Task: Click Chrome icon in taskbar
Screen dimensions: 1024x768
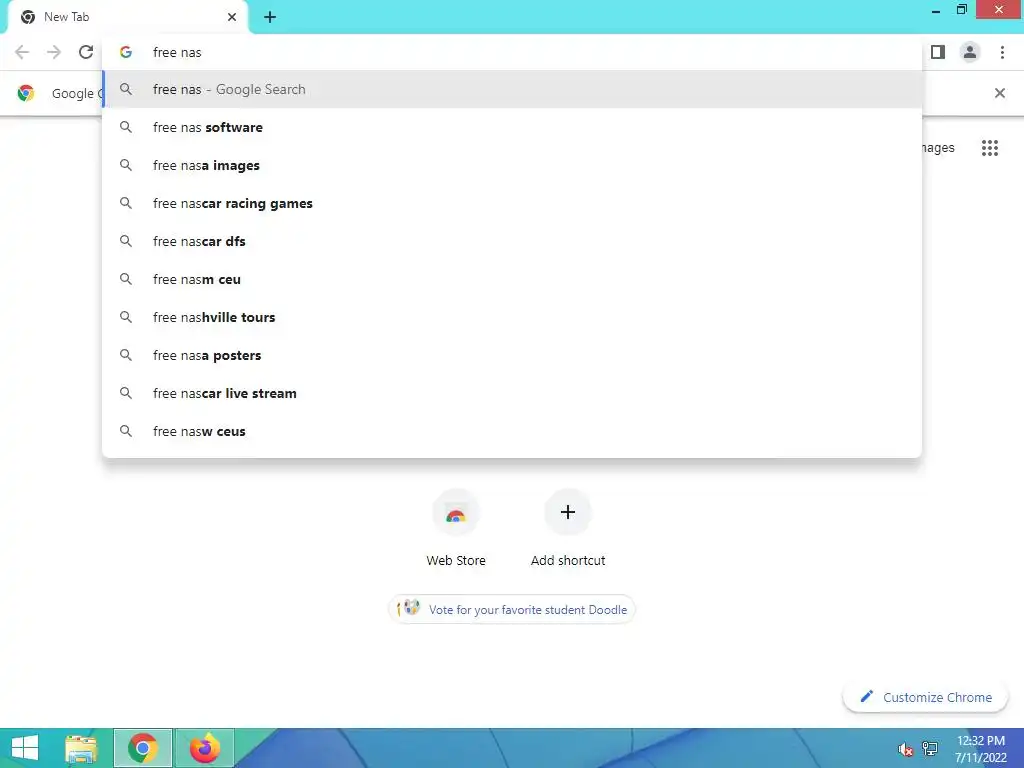Action: 143,748
